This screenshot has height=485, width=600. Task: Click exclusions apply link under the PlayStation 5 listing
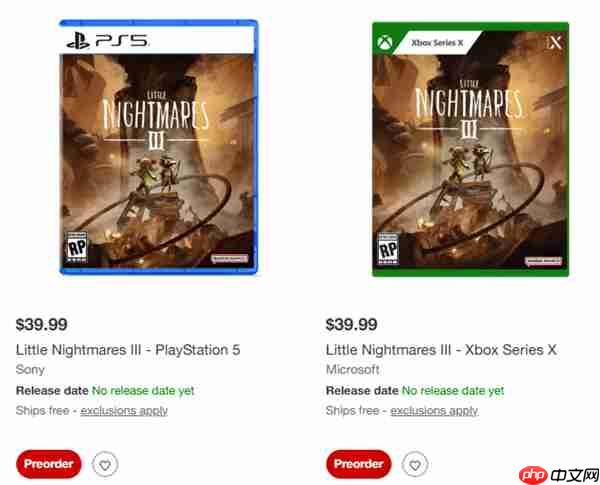click(124, 410)
